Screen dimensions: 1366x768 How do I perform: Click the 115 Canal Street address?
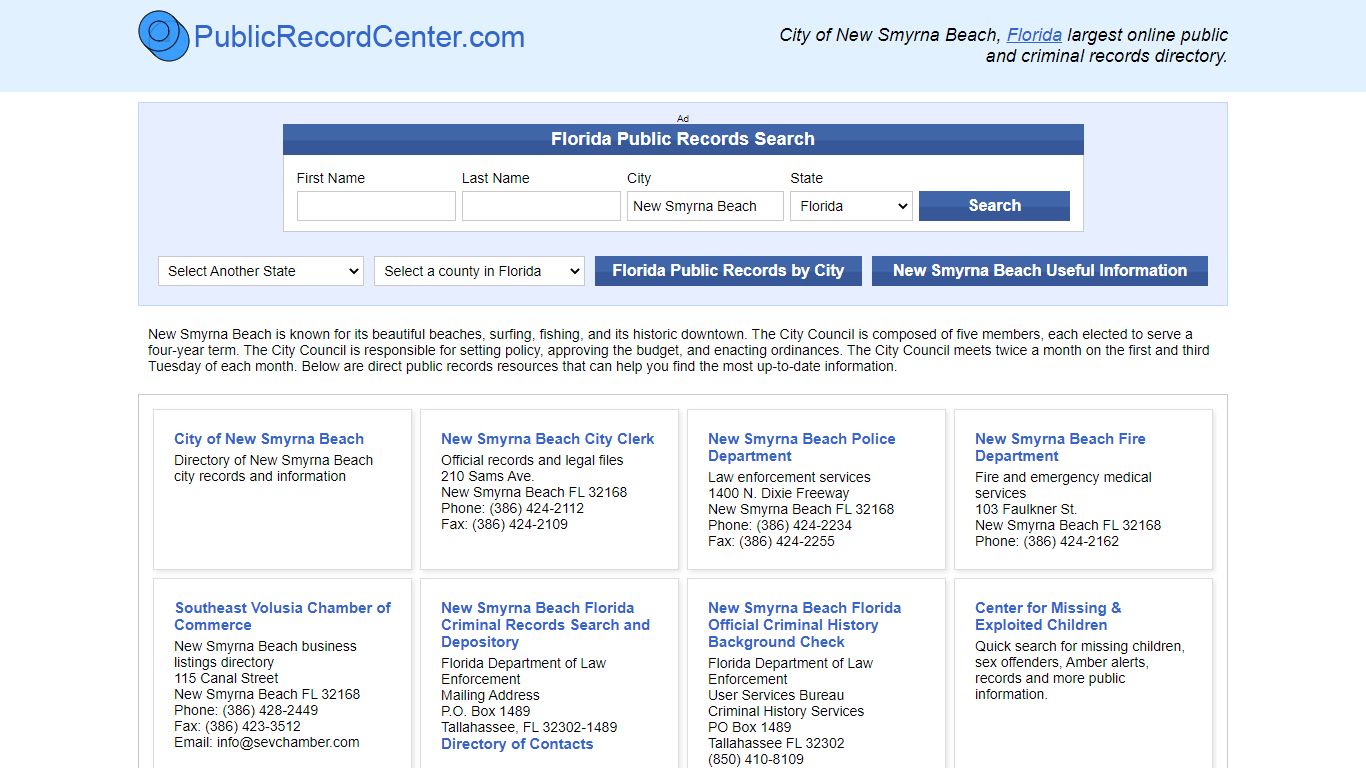tap(226, 678)
